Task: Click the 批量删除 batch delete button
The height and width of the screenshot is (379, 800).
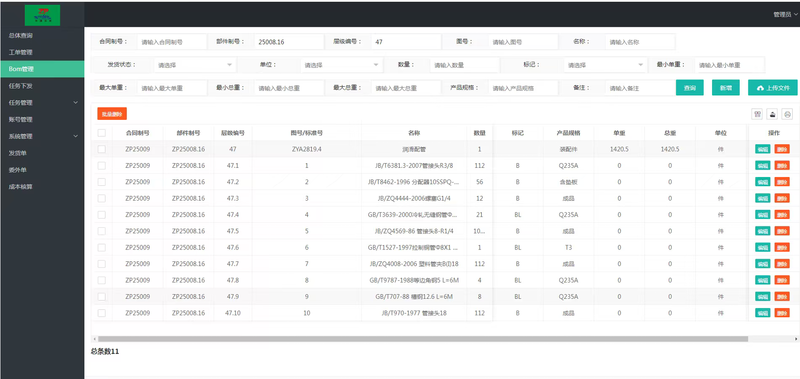Action: pyautogui.click(x=112, y=114)
